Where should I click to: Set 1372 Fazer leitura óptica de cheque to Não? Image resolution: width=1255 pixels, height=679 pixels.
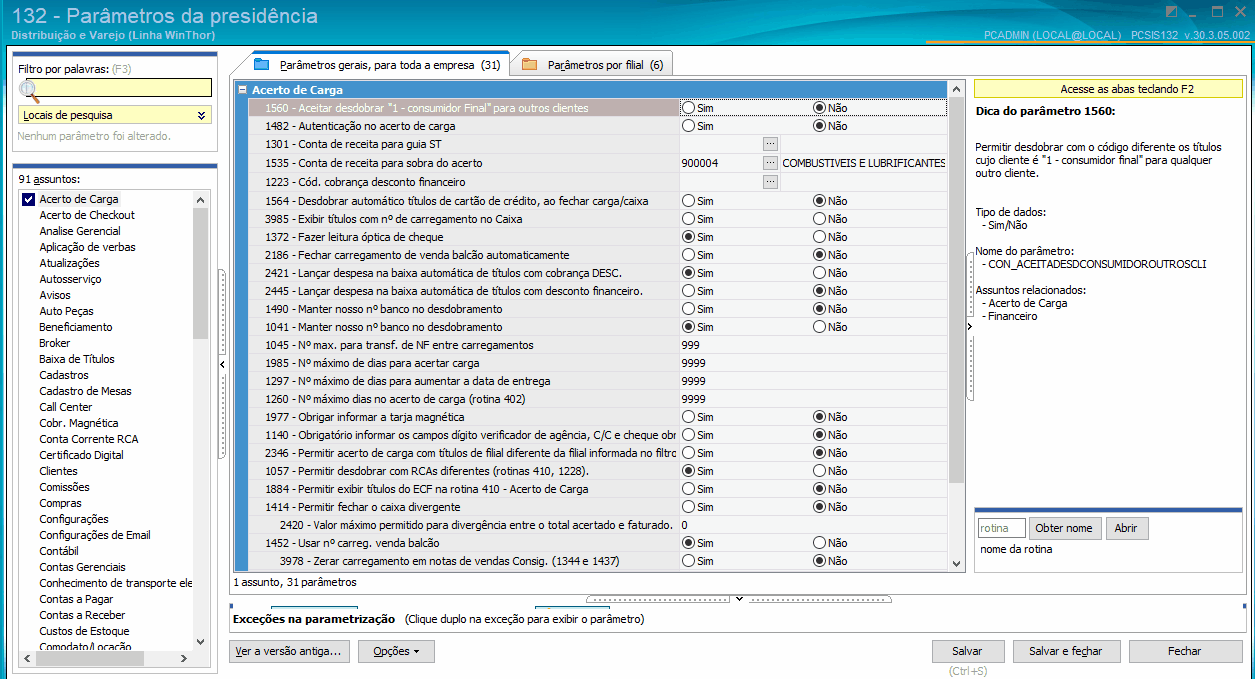point(820,237)
